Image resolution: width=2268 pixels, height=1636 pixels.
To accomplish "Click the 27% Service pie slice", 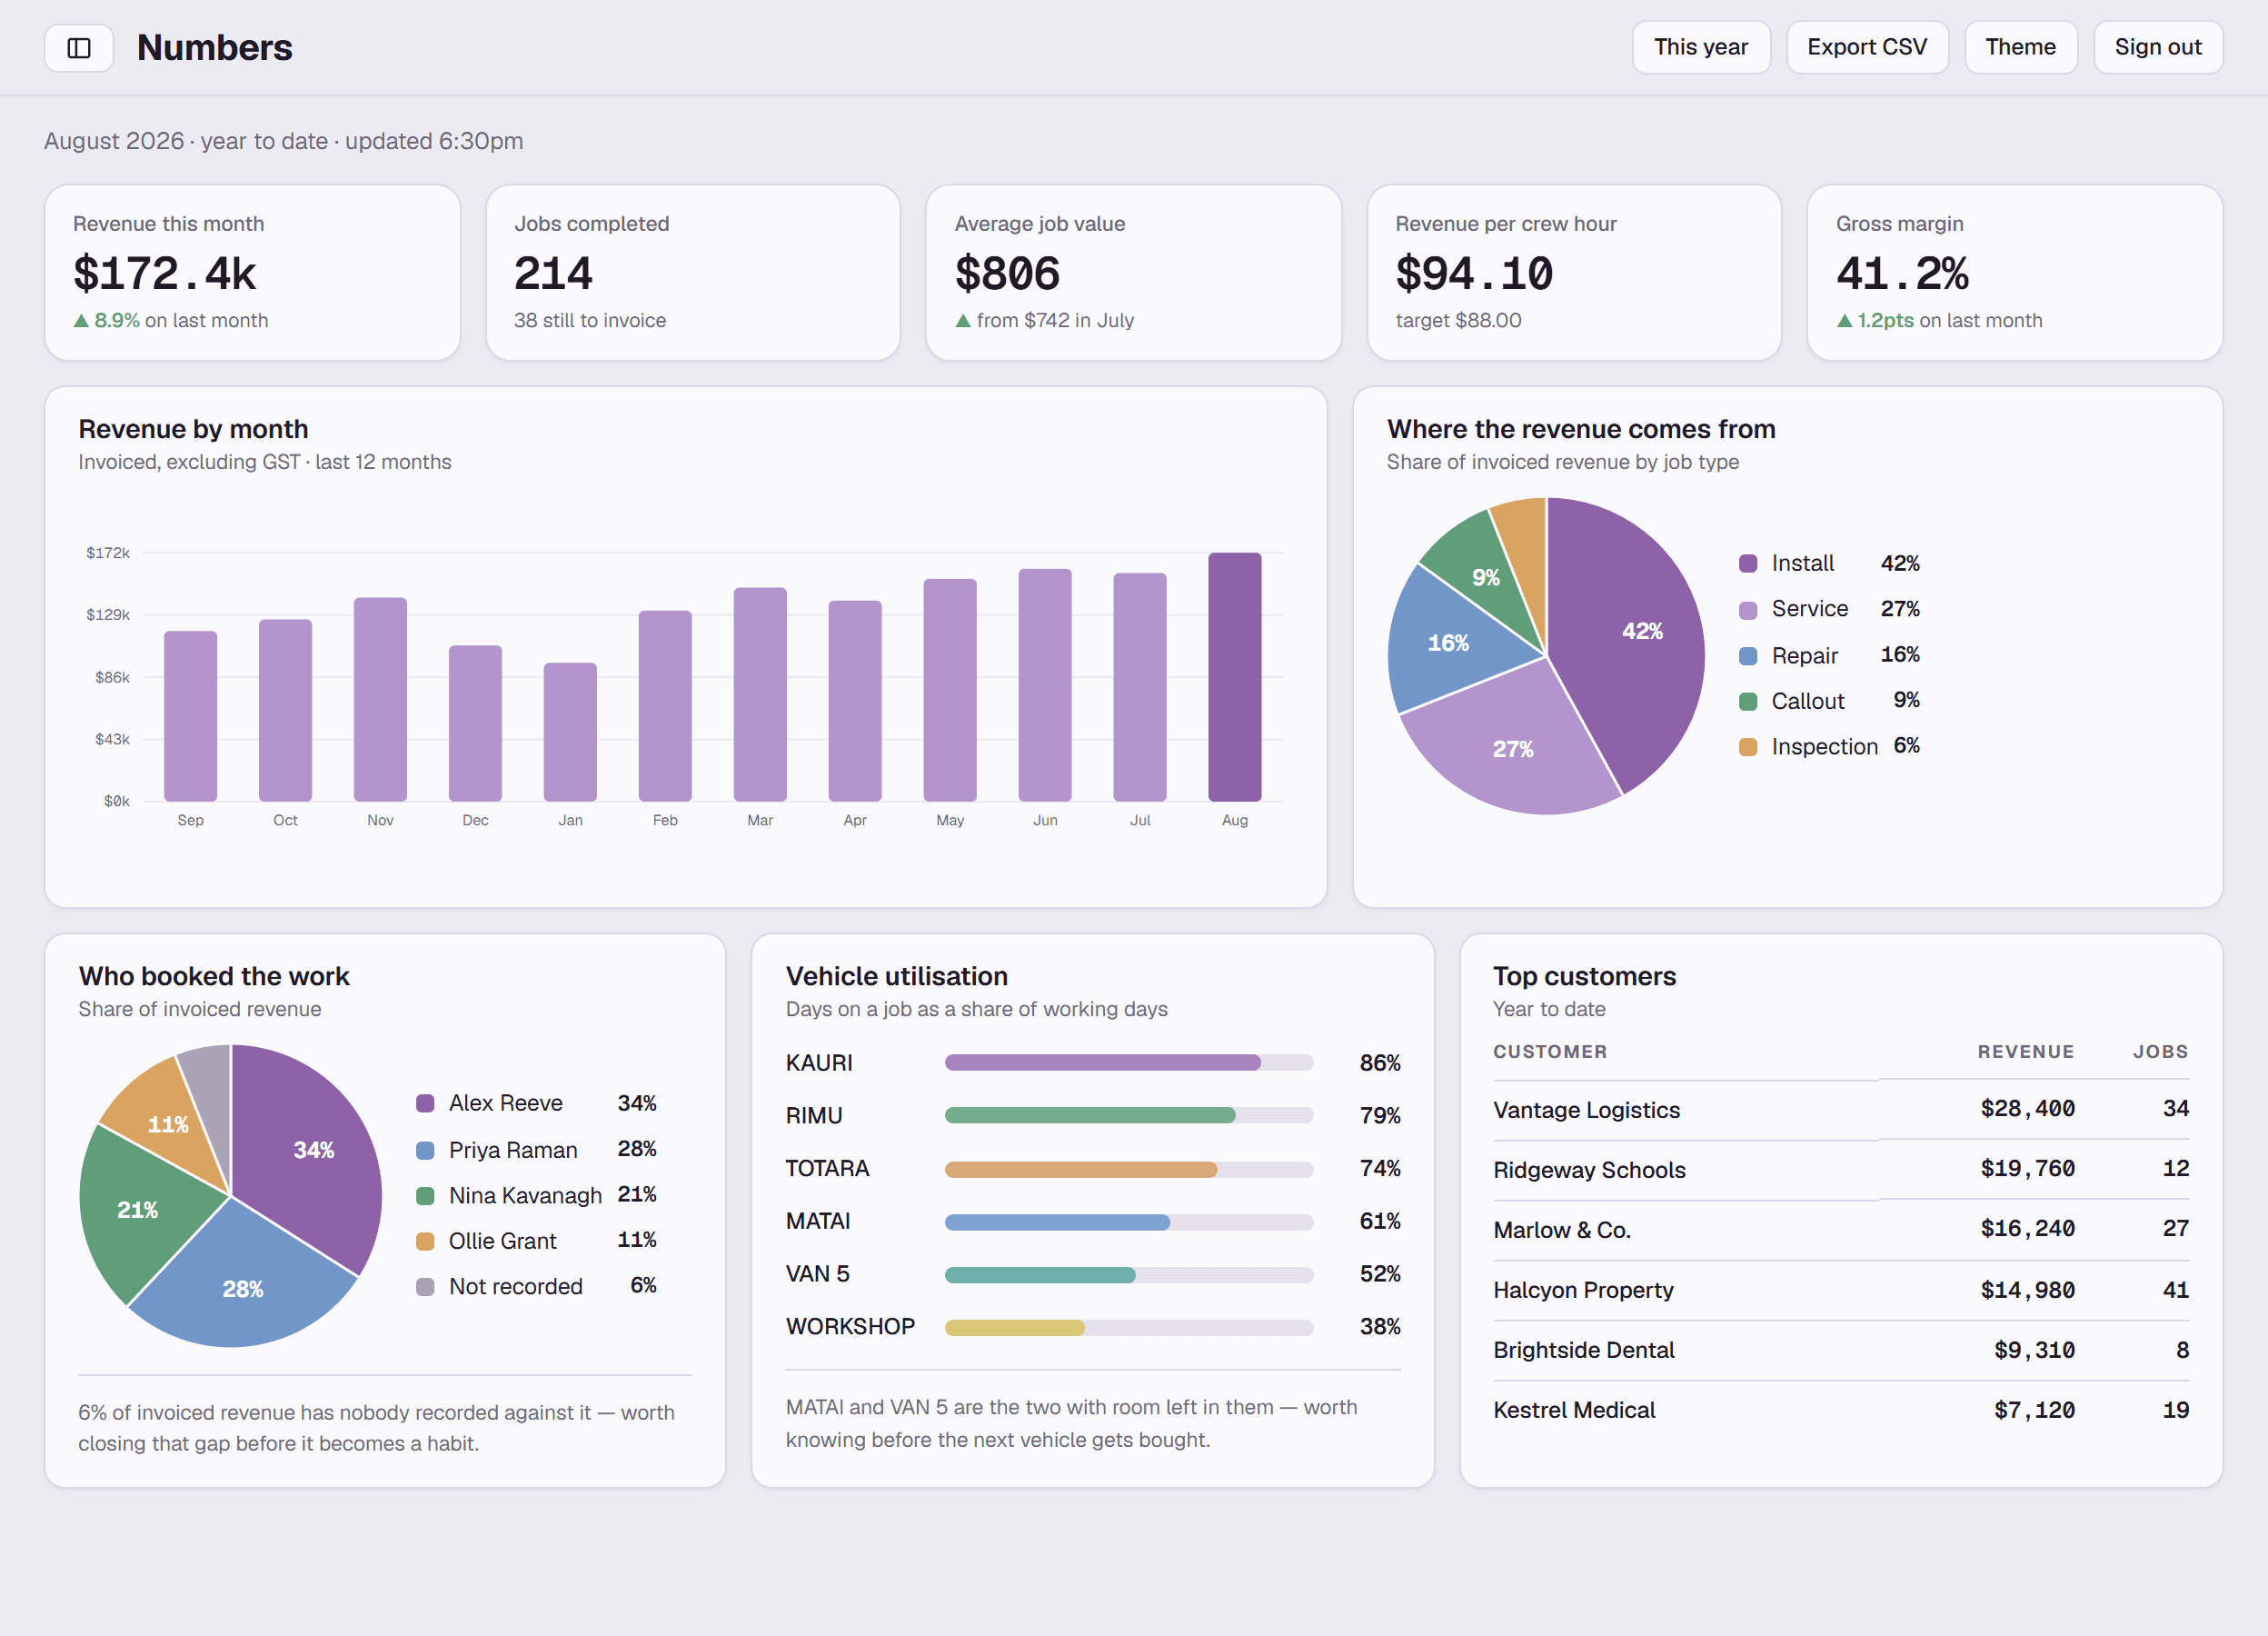I will coord(1512,748).
